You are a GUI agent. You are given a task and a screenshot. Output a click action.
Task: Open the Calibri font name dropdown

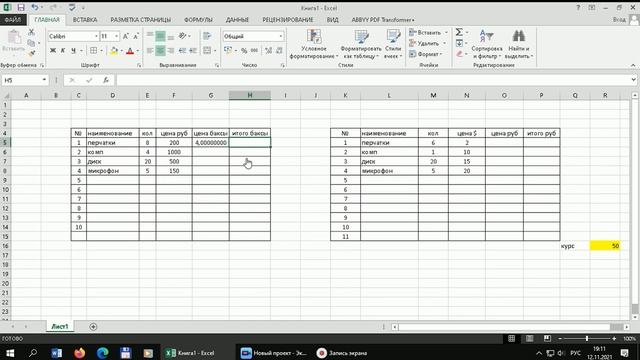point(96,36)
